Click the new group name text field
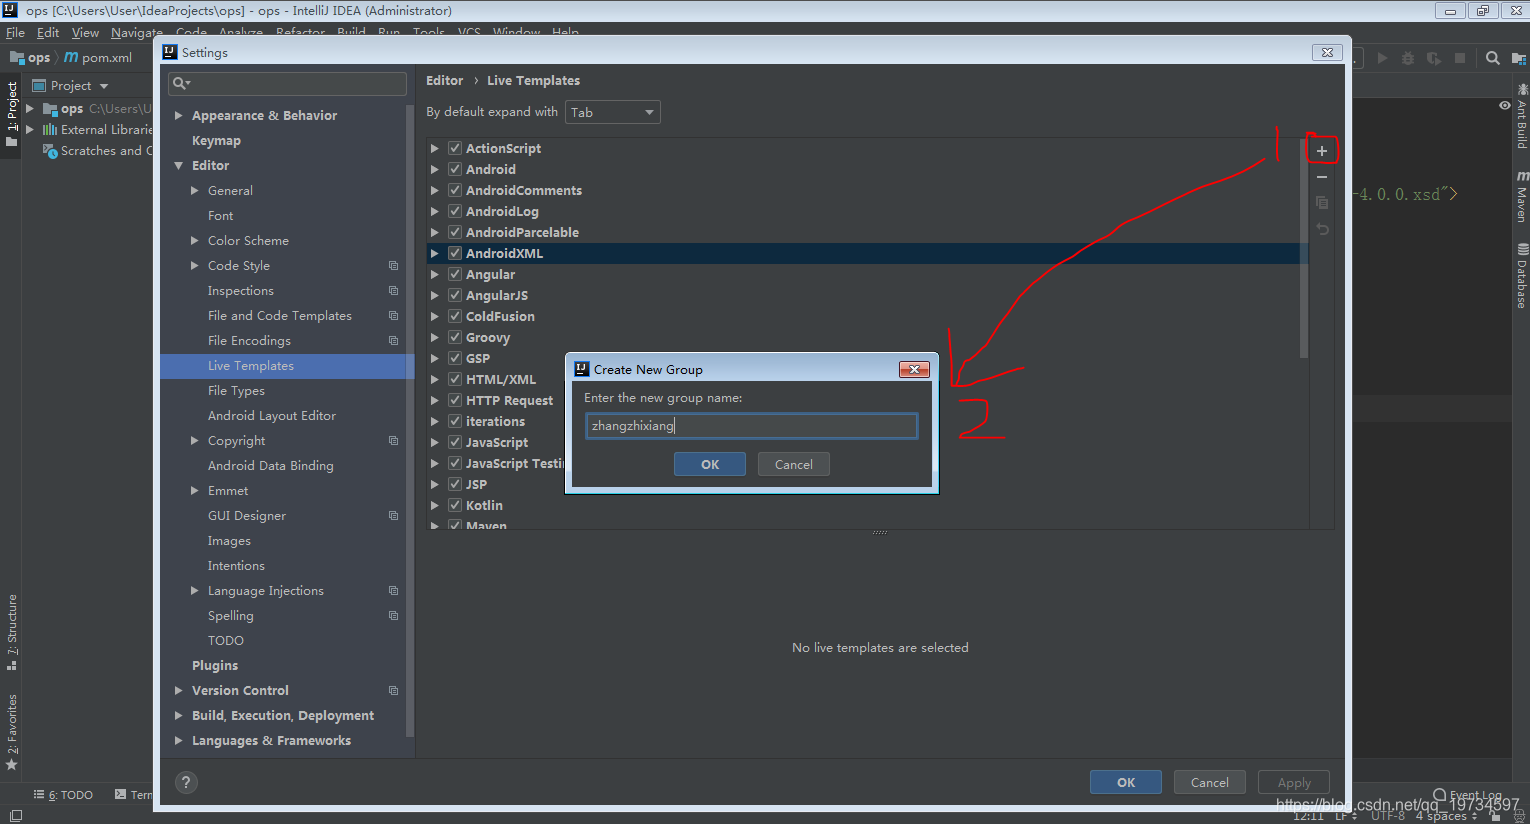 751,426
